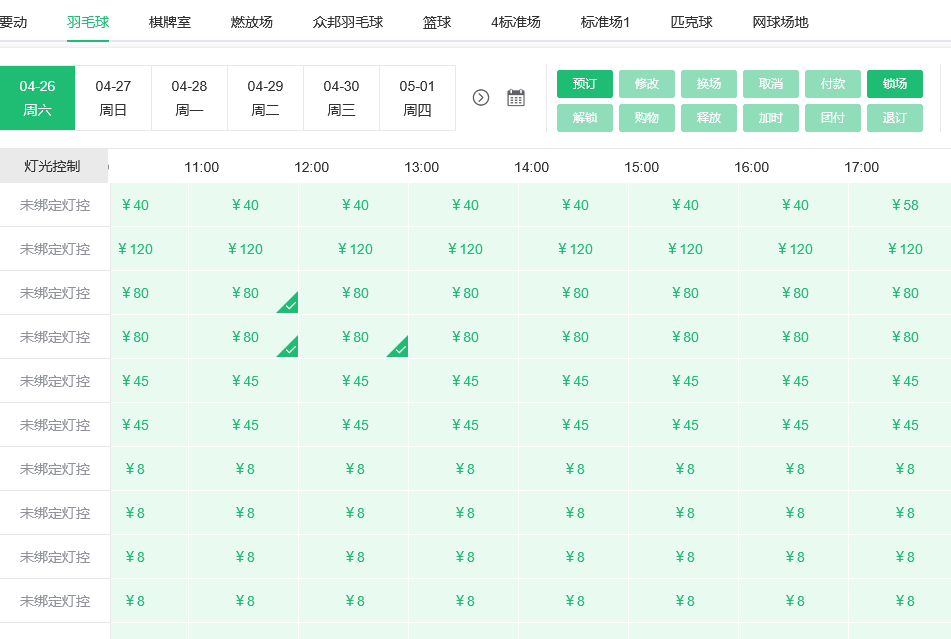The height and width of the screenshot is (639, 951).
Task: Open the 棋牌室 tab
Action: 170,22
